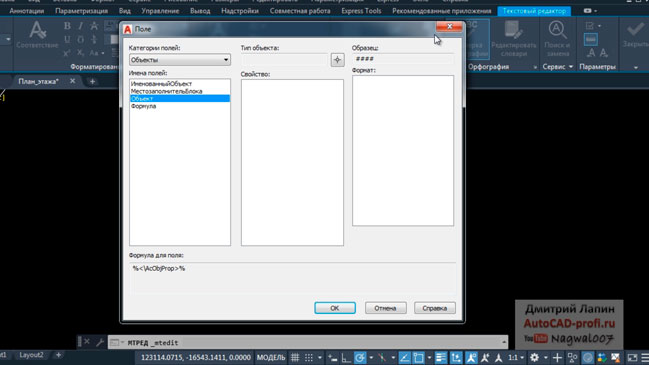
Task: Toggle drawing grid display
Action: 295,357
